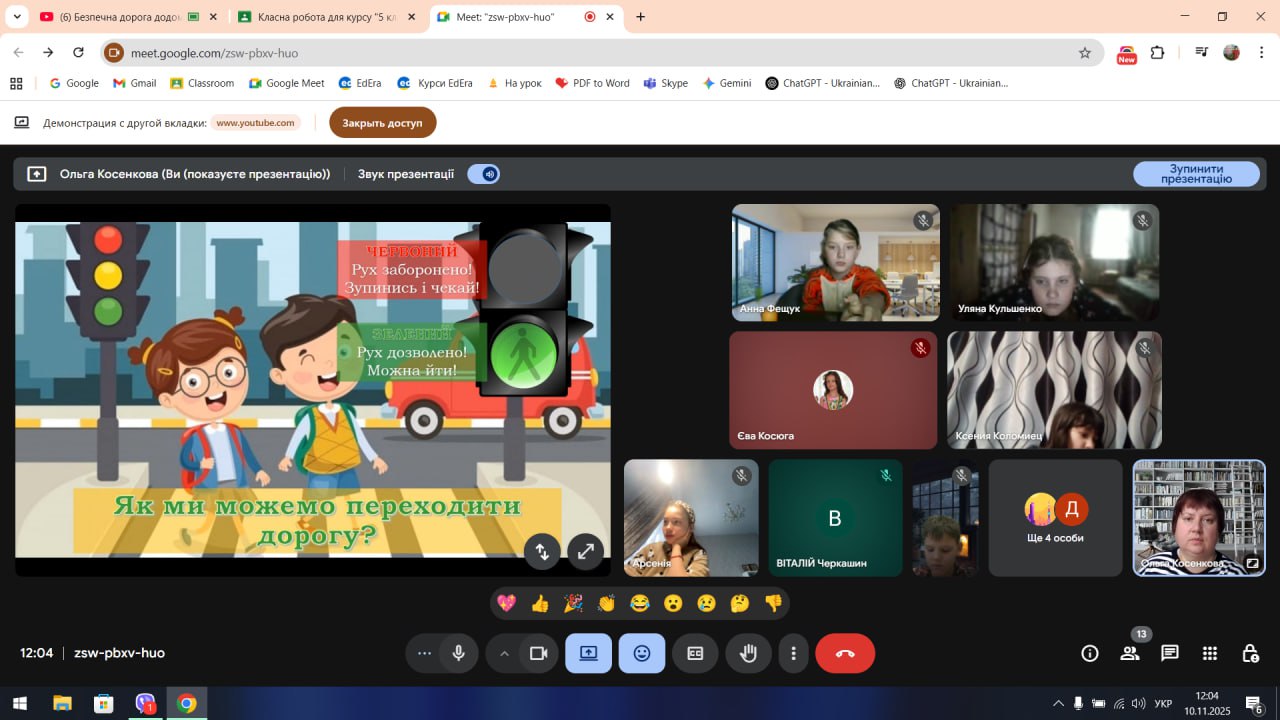Open the in-call chat panel
Image resolution: width=1280 pixels, height=720 pixels.
pos(1169,653)
